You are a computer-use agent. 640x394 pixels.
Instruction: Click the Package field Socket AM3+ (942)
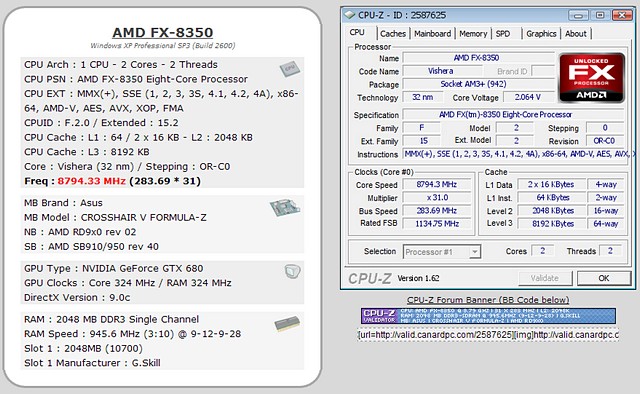pos(478,84)
